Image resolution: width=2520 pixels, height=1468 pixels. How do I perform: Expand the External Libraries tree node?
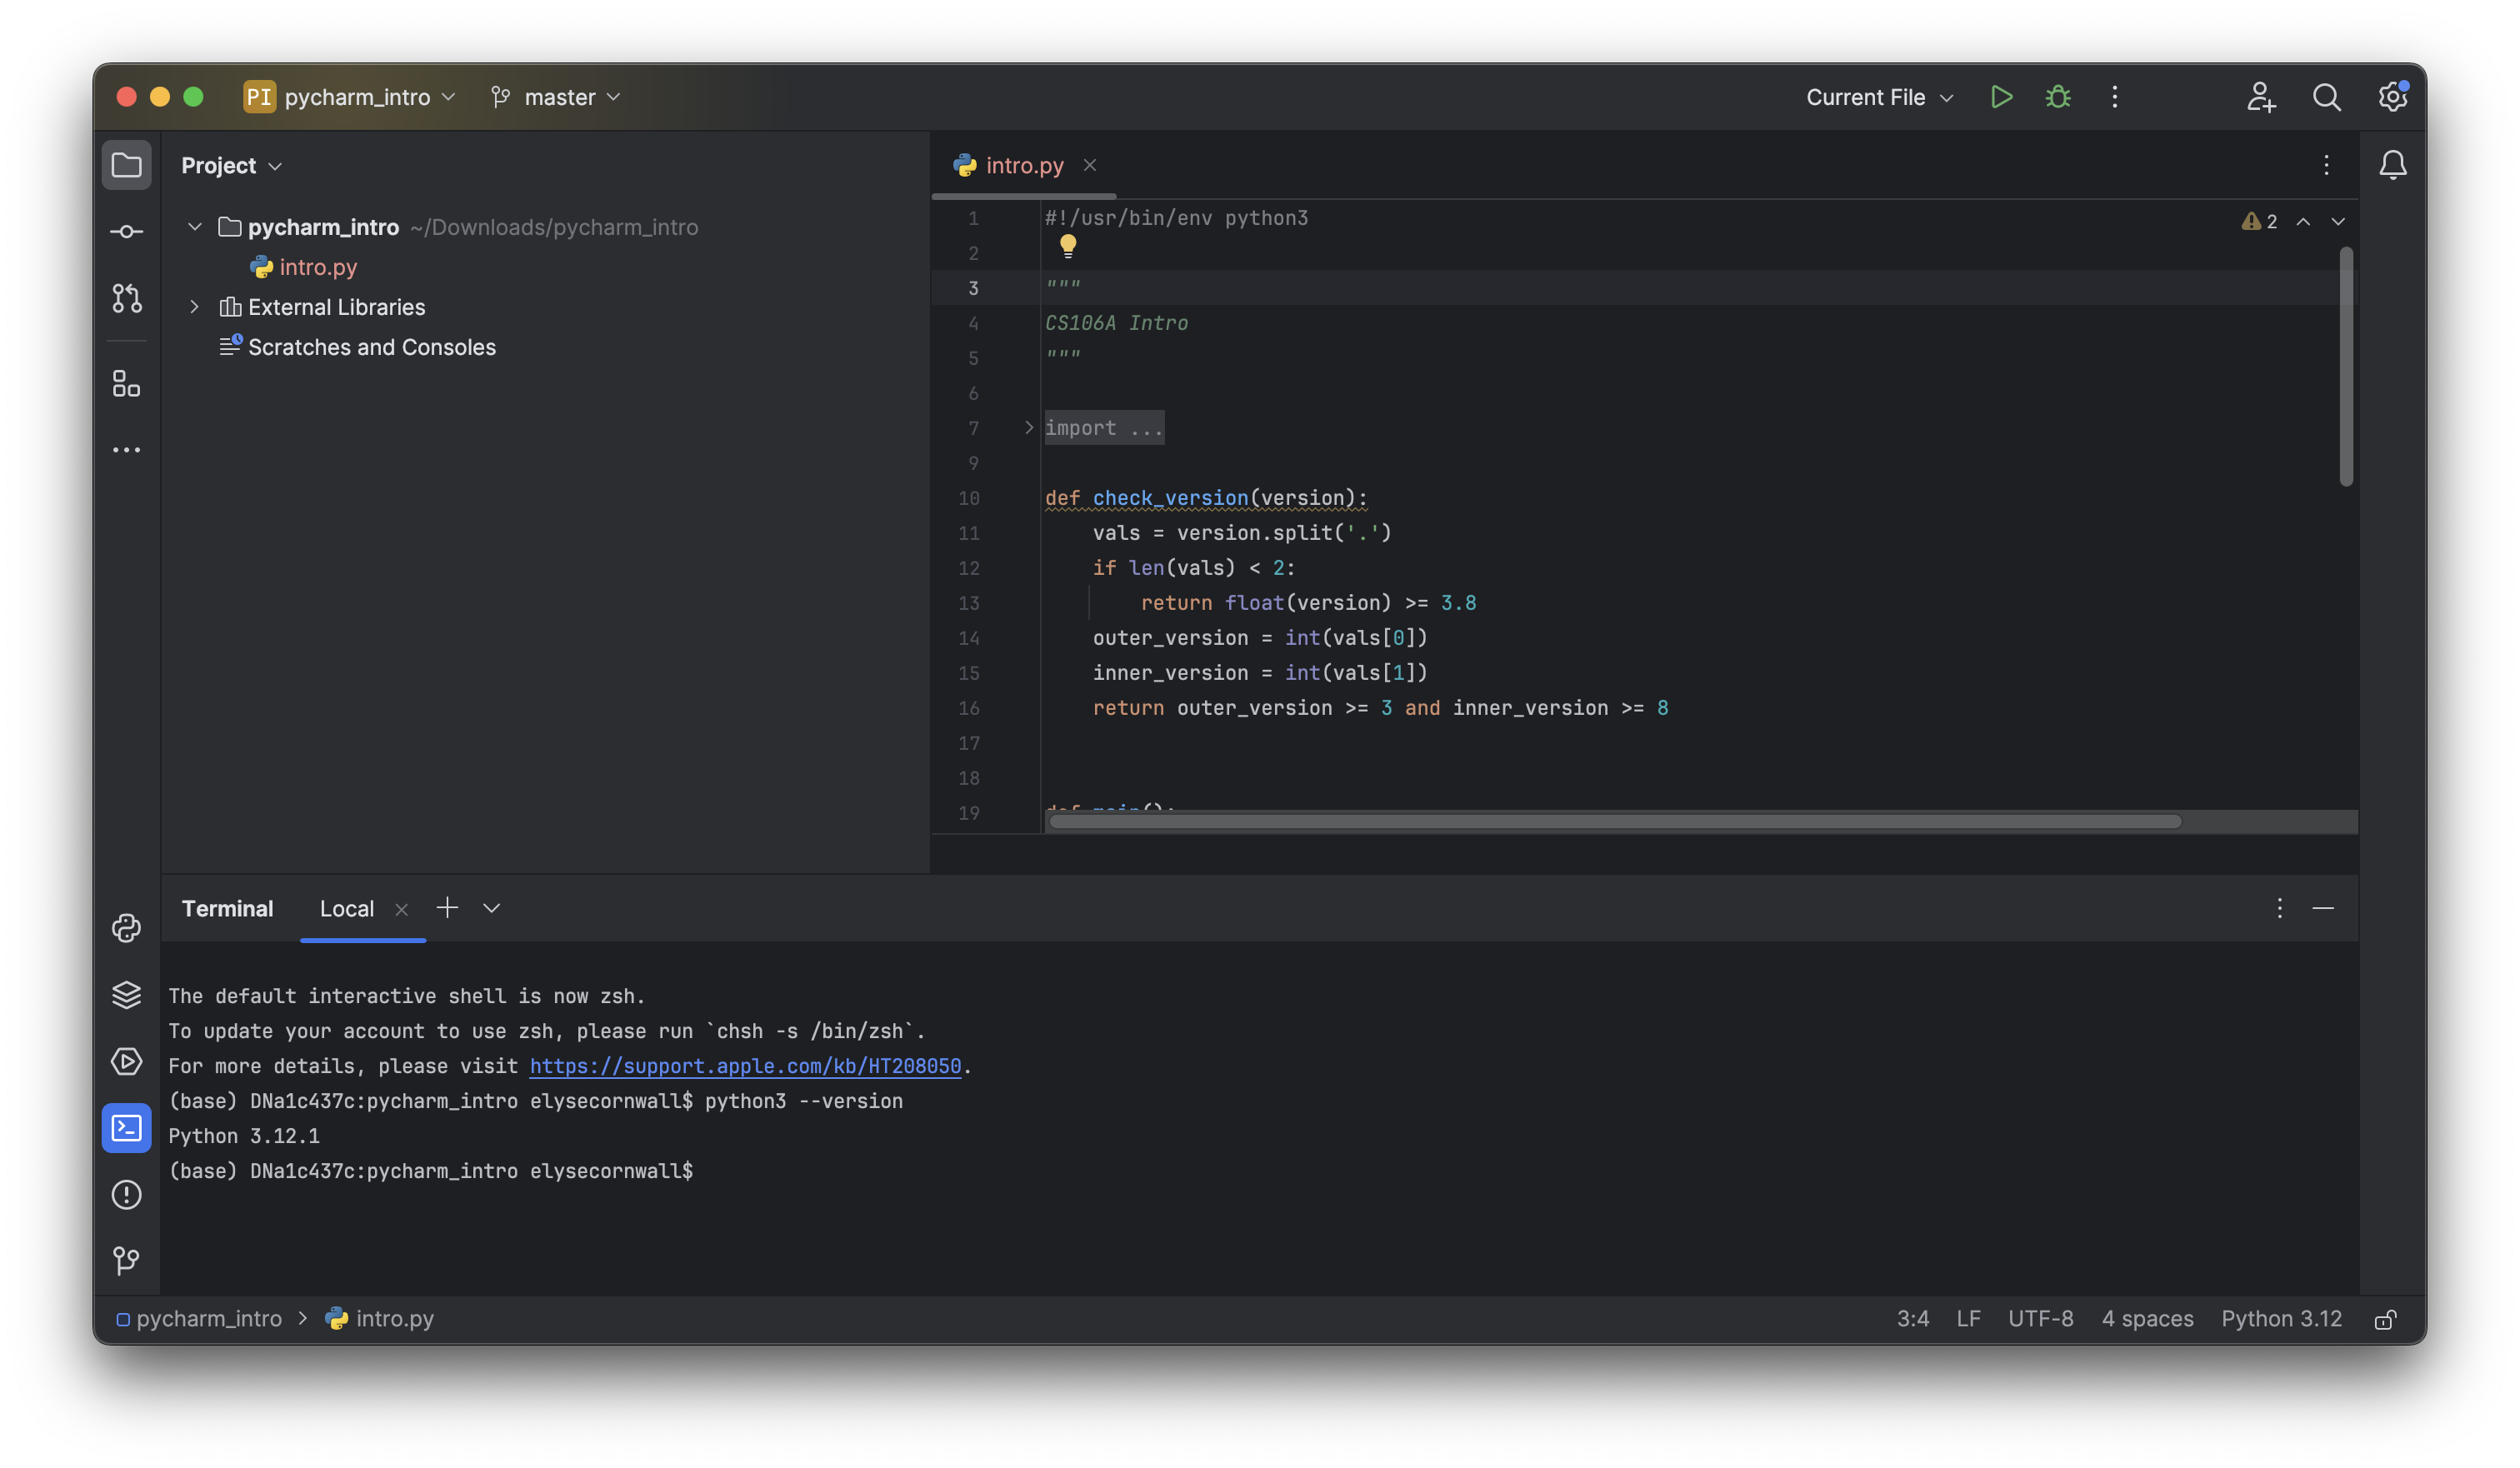pos(195,307)
